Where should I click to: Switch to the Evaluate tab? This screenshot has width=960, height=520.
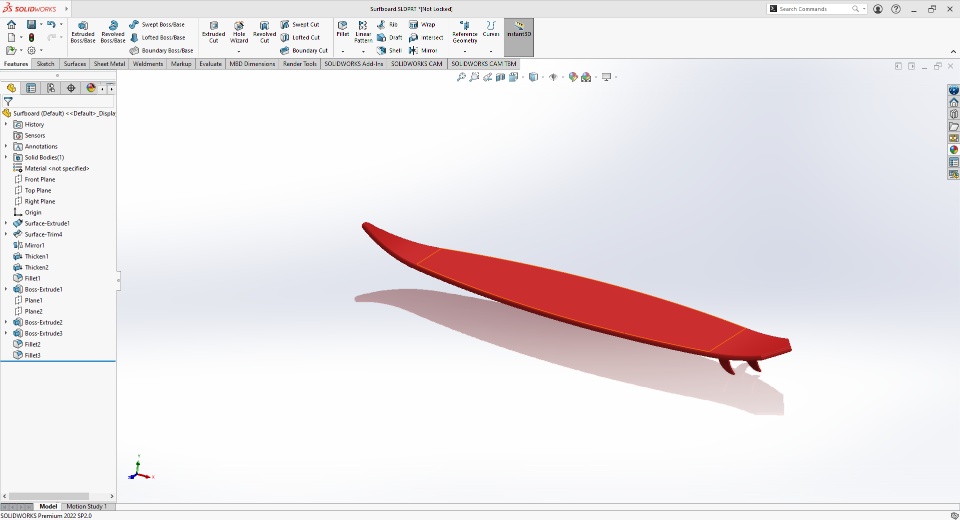210,64
